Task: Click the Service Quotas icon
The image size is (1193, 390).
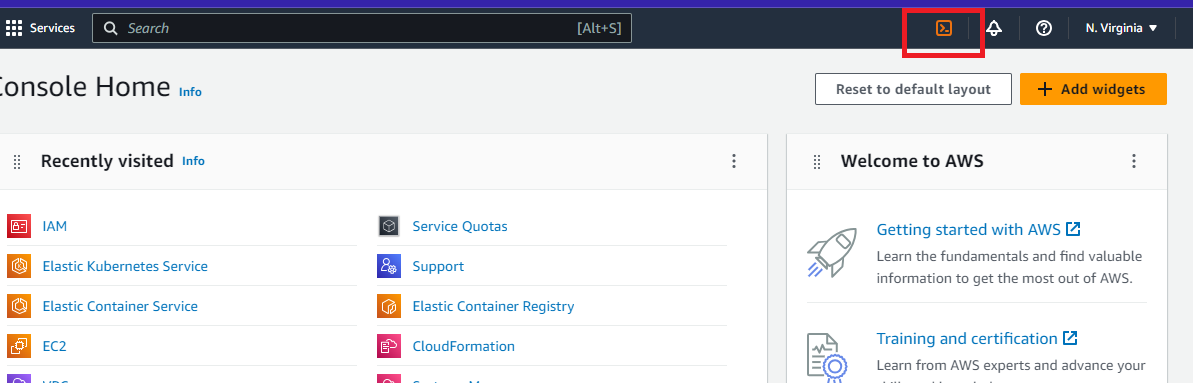Action: 389,226
